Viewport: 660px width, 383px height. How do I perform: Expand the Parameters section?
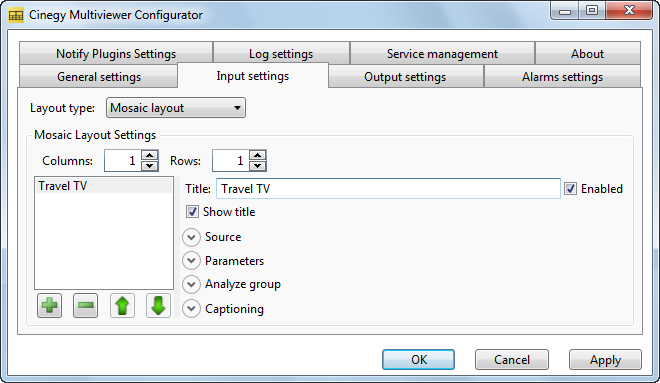click(x=191, y=261)
